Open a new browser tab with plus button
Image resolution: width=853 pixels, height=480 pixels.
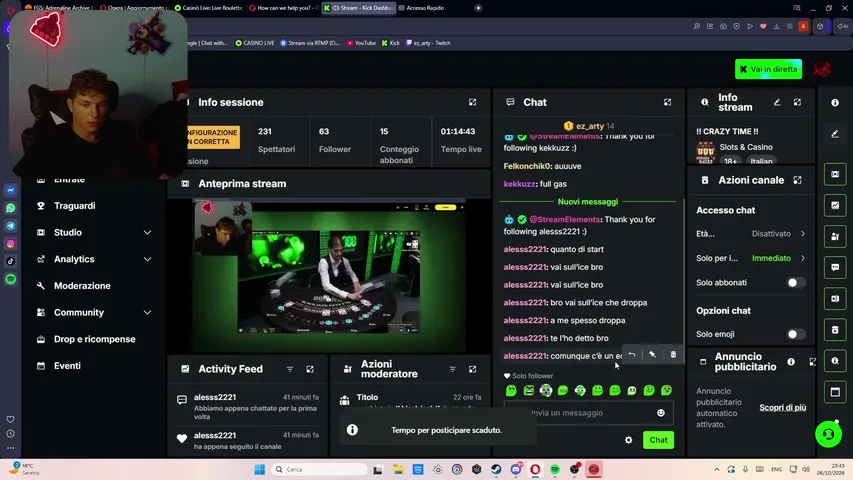pyautogui.click(x=478, y=8)
